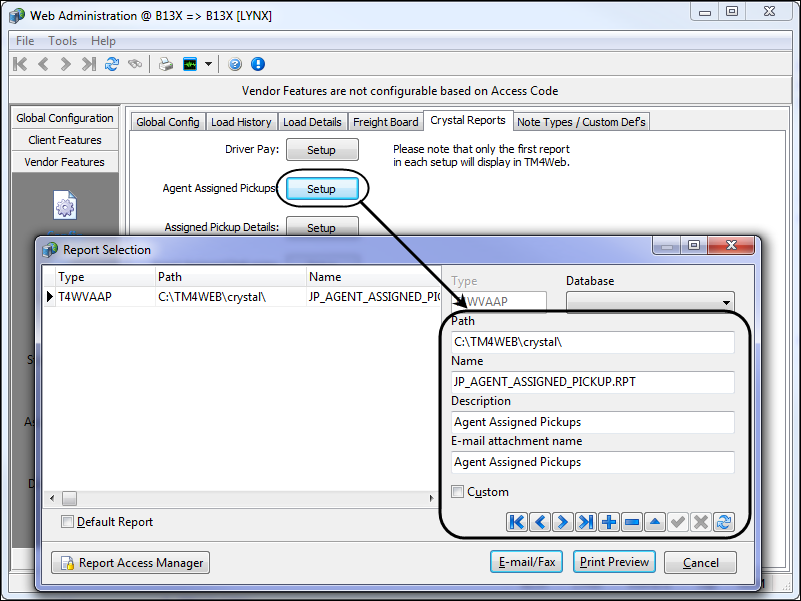
Task: Jump to last report in navigator
Action: [x=585, y=522]
